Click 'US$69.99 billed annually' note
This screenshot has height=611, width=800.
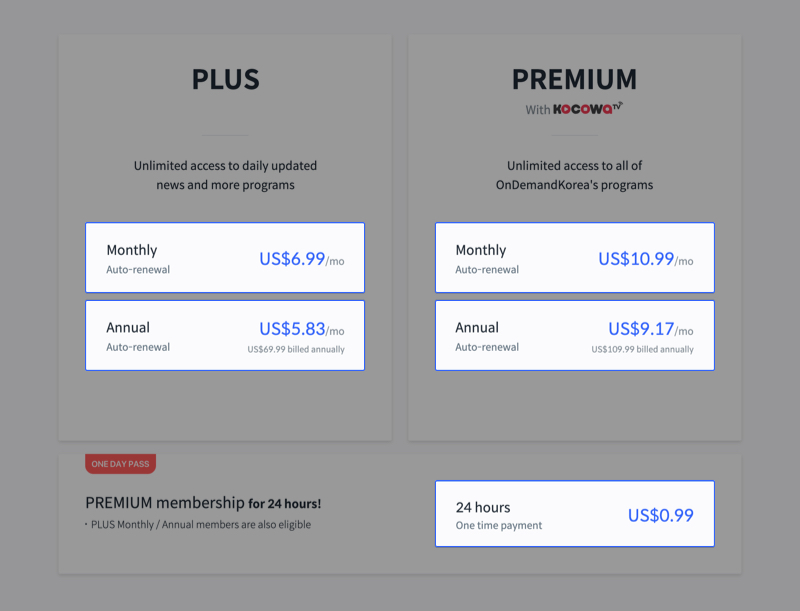[x=296, y=349]
